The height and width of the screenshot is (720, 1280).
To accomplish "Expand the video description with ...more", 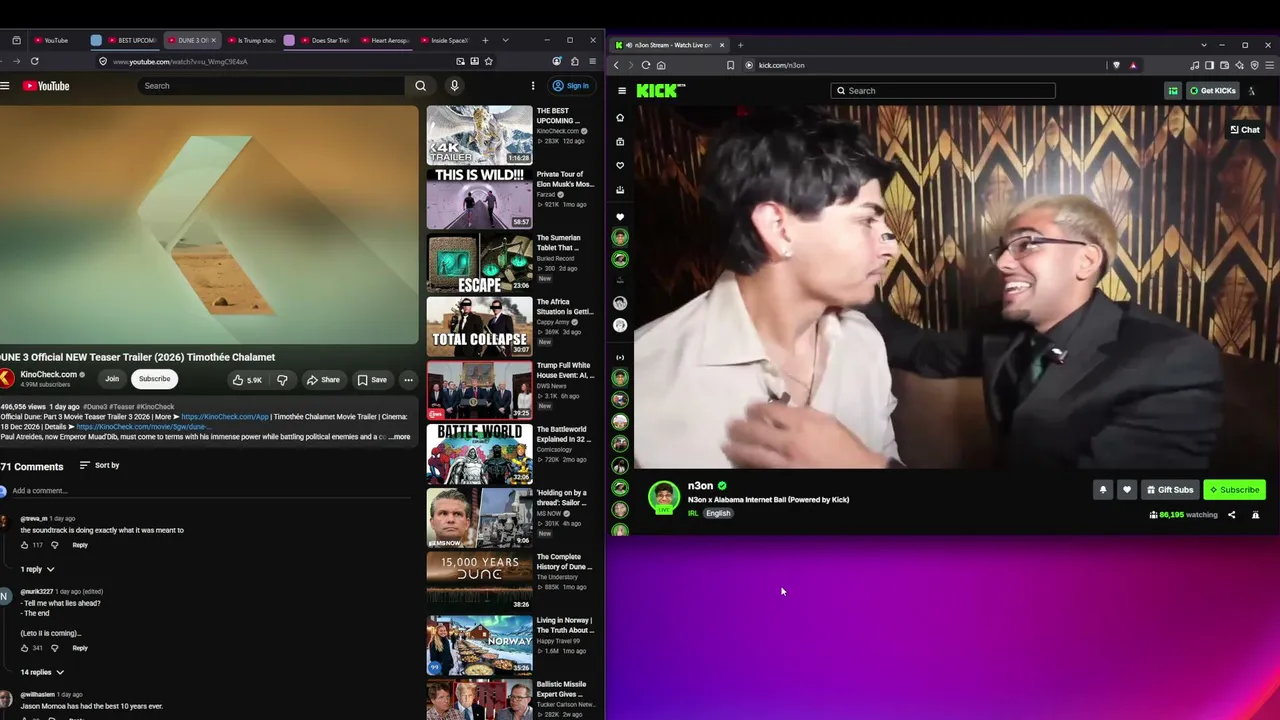I will (398, 437).
